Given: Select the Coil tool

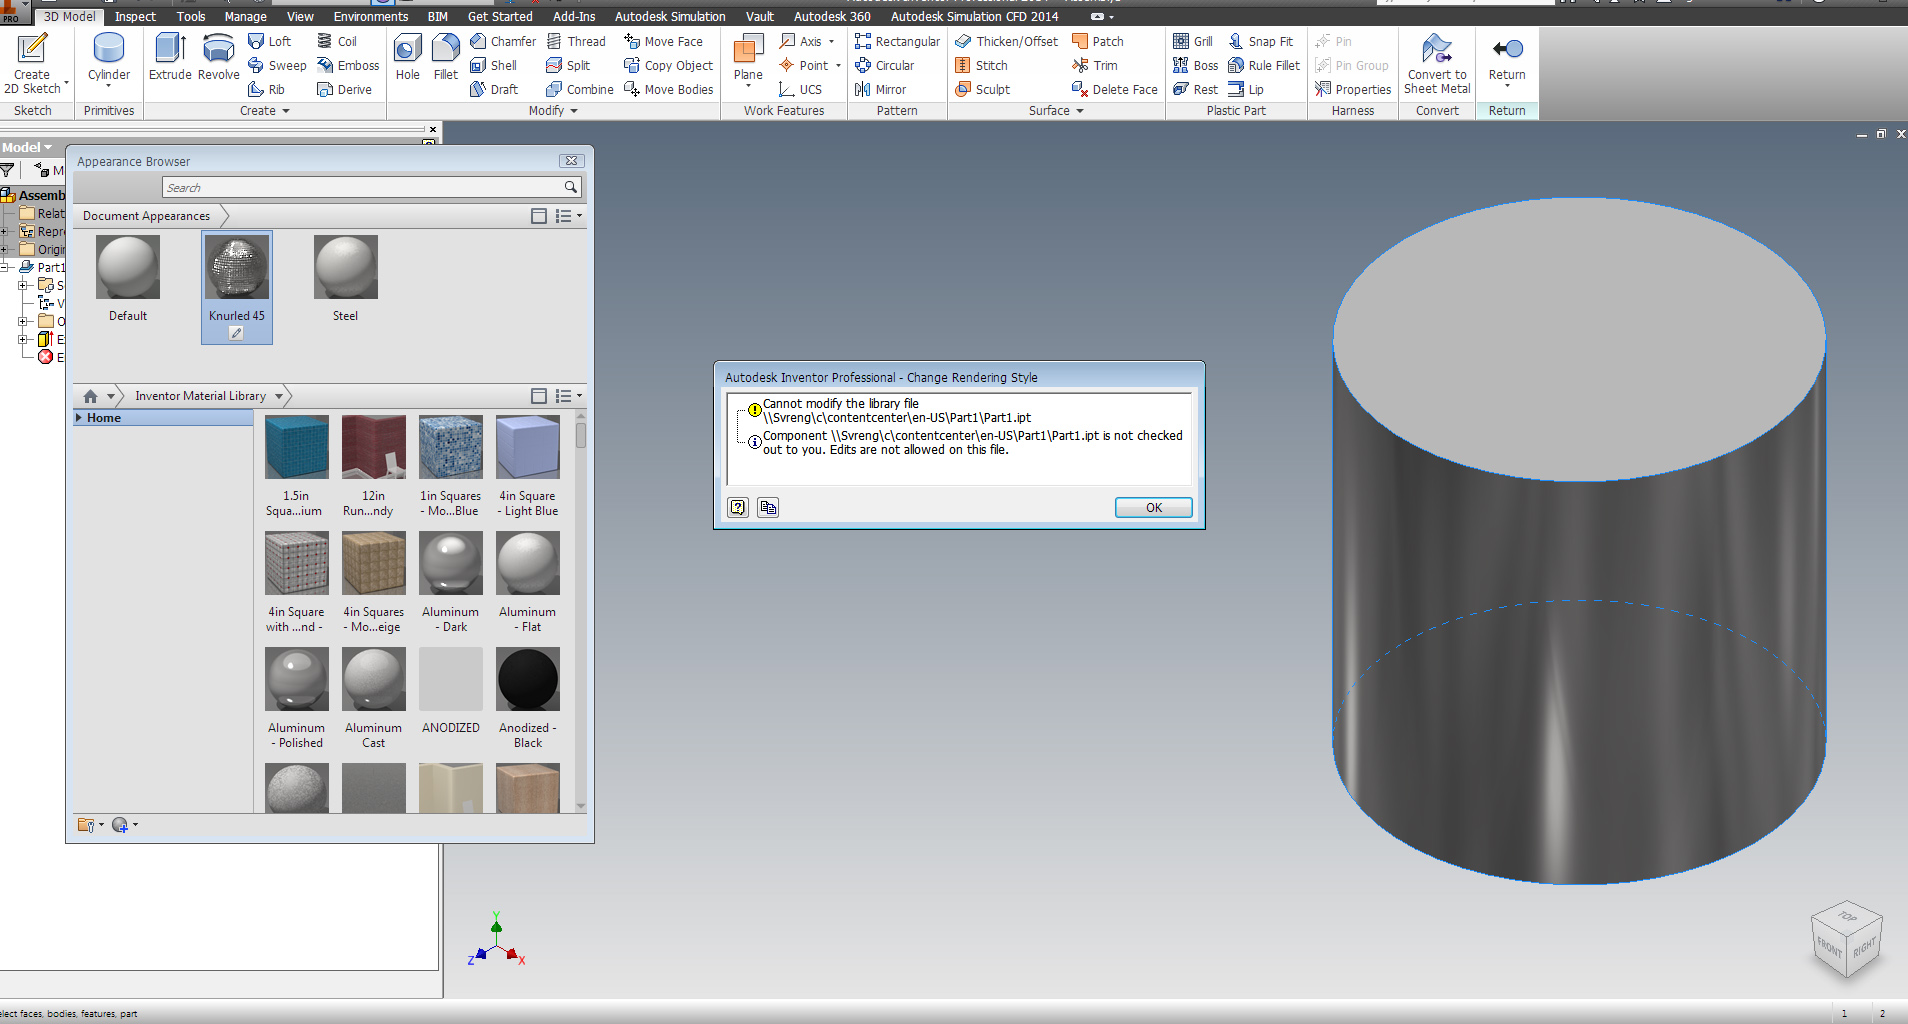Looking at the screenshot, I should tap(337, 41).
